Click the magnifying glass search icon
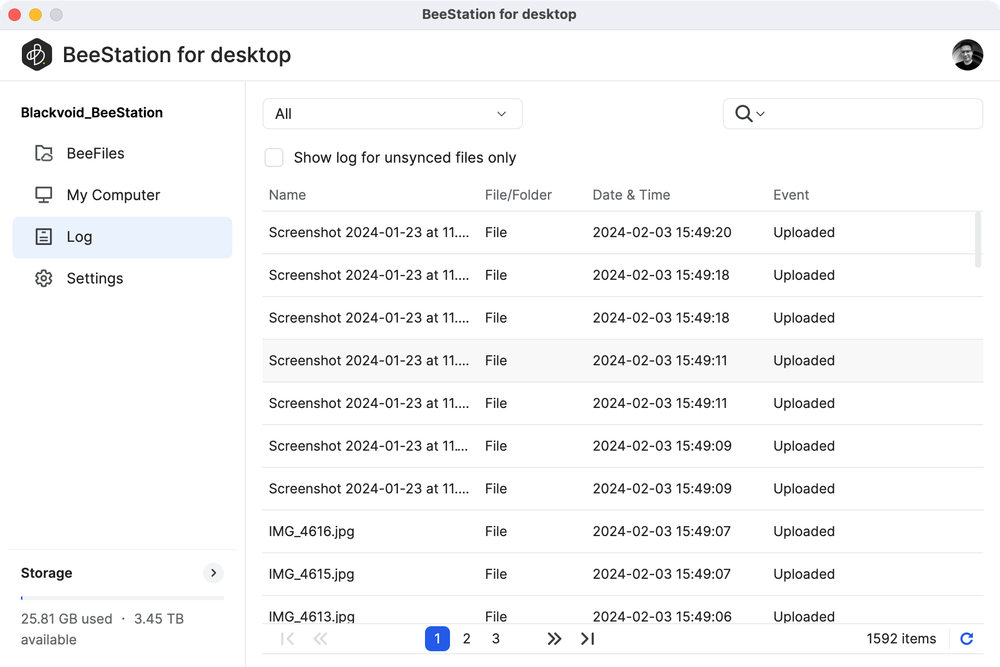Screen dimensions: 1000x667 (x=743, y=114)
